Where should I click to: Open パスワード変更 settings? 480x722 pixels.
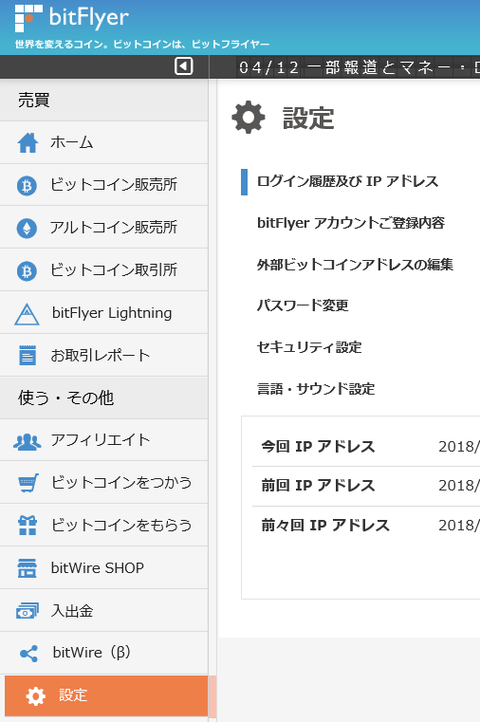tap(302, 305)
